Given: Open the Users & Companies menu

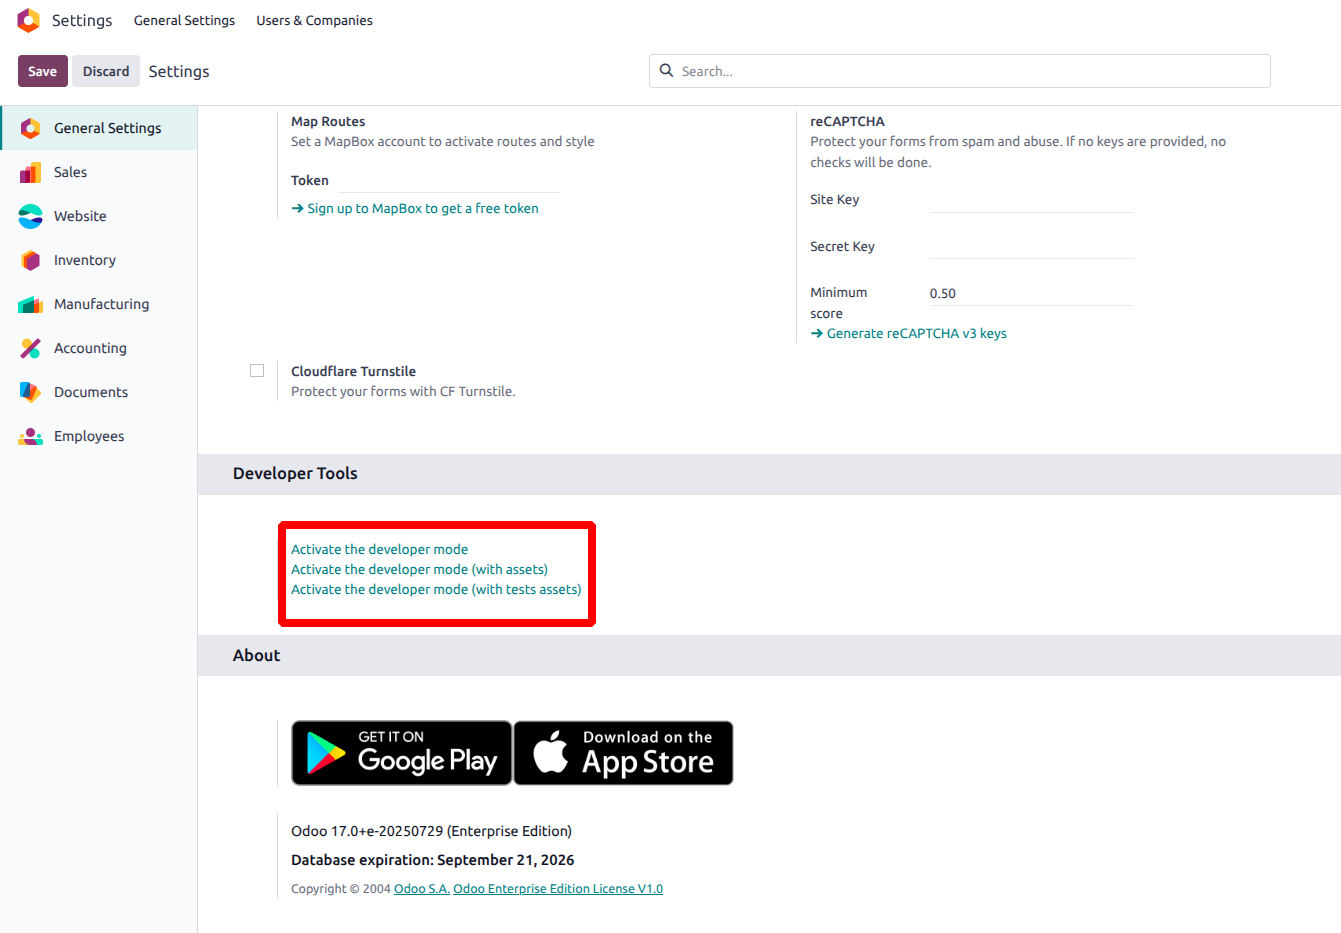Looking at the screenshot, I should [x=314, y=20].
